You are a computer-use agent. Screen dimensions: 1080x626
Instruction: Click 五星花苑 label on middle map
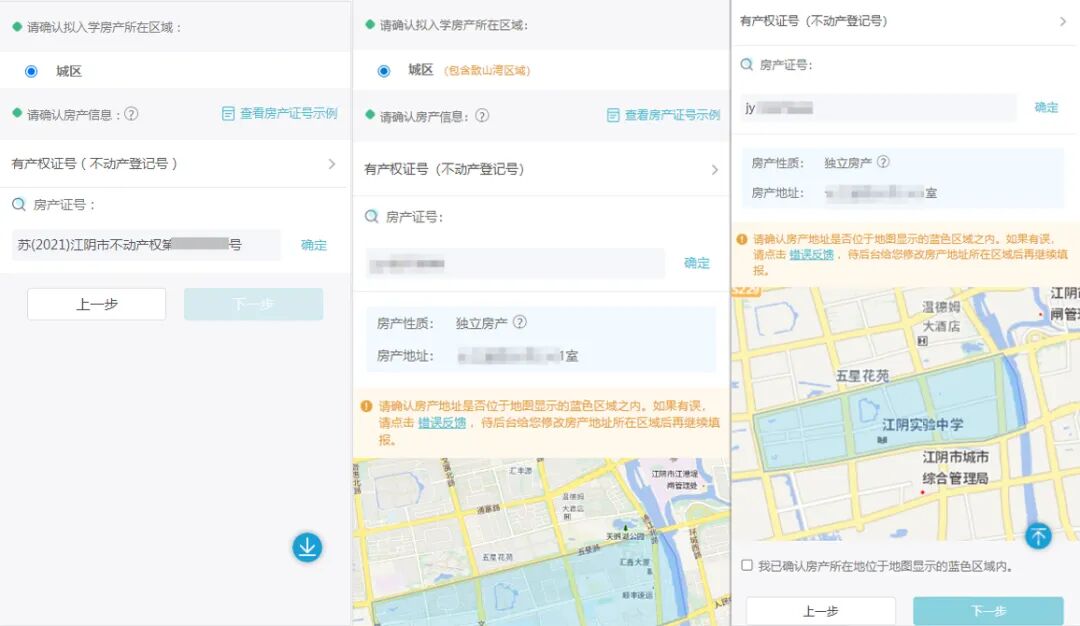point(497,557)
